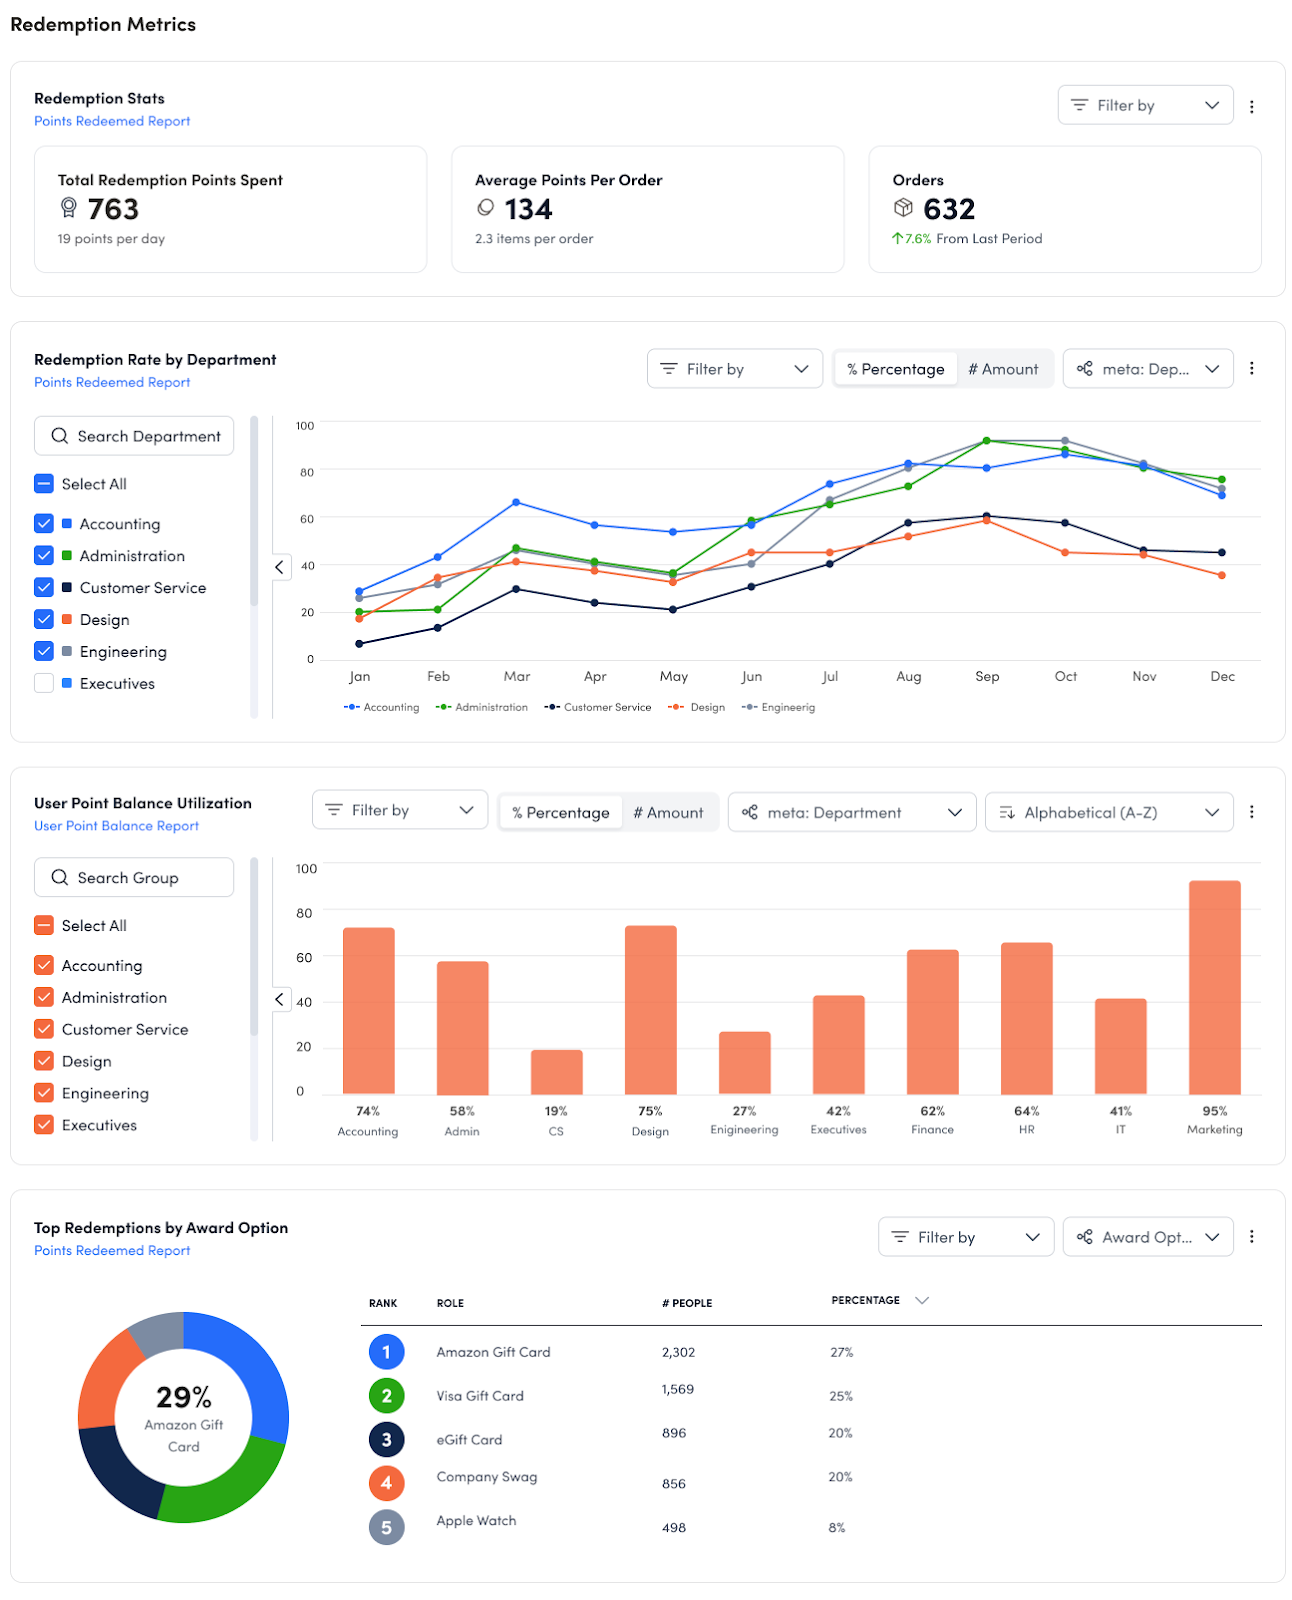Open User Point Balance Utilization kebab menu
The image size is (1292, 1600).
tap(1251, 812)
